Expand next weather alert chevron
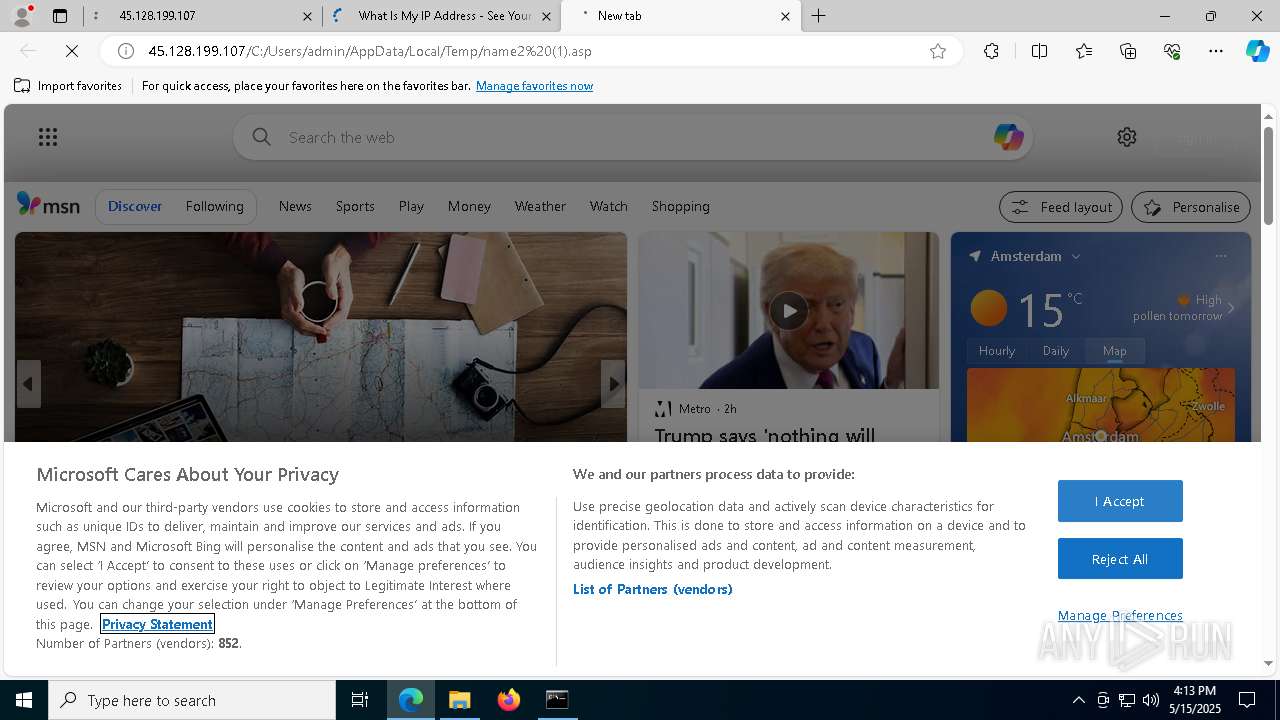This screenshot has height=720, width=1280. point(1231,308)
